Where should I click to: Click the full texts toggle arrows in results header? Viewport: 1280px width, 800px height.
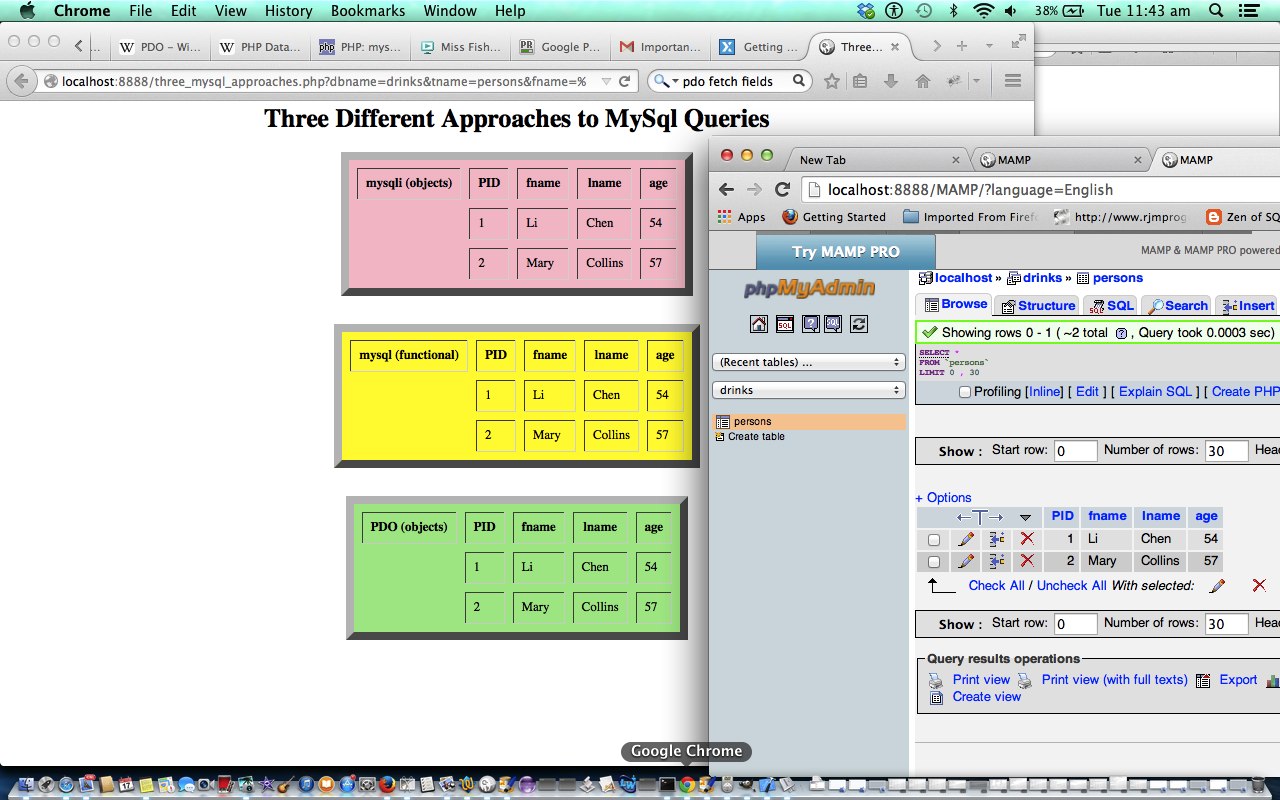pos(979,517)
